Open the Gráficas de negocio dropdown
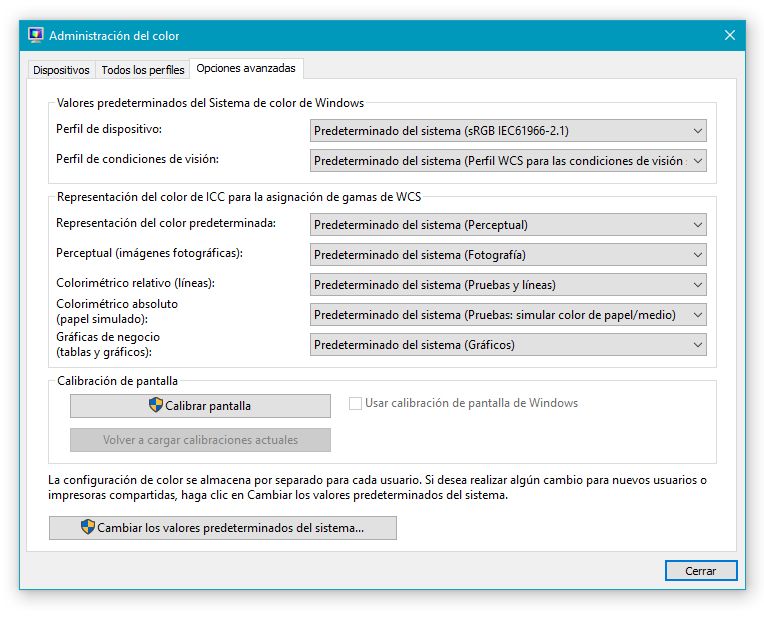 (508, 345)
